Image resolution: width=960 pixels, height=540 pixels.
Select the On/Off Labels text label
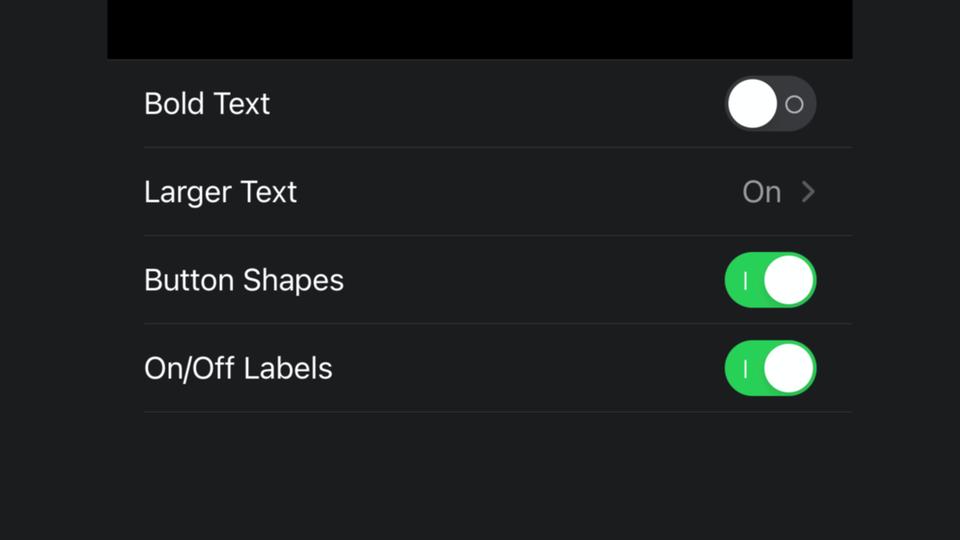coord(238,369)
